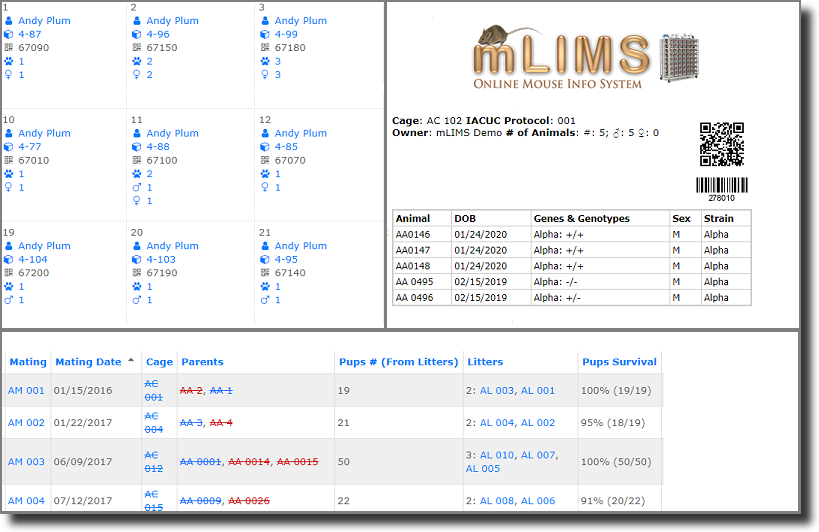The width and height of the screenshot is (819, 532).
Task: Click the mLIMS mouse logo
Action: pyautogui.click(x=500, y=42)
